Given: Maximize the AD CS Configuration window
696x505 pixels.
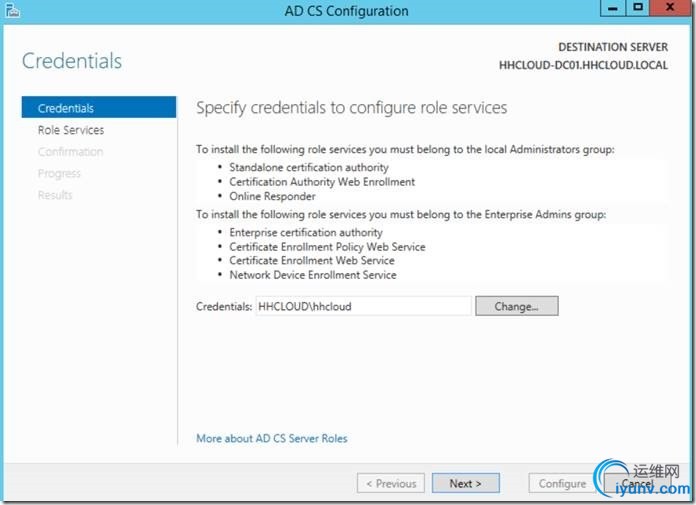Looking at the screenshot, I should 637,9.
